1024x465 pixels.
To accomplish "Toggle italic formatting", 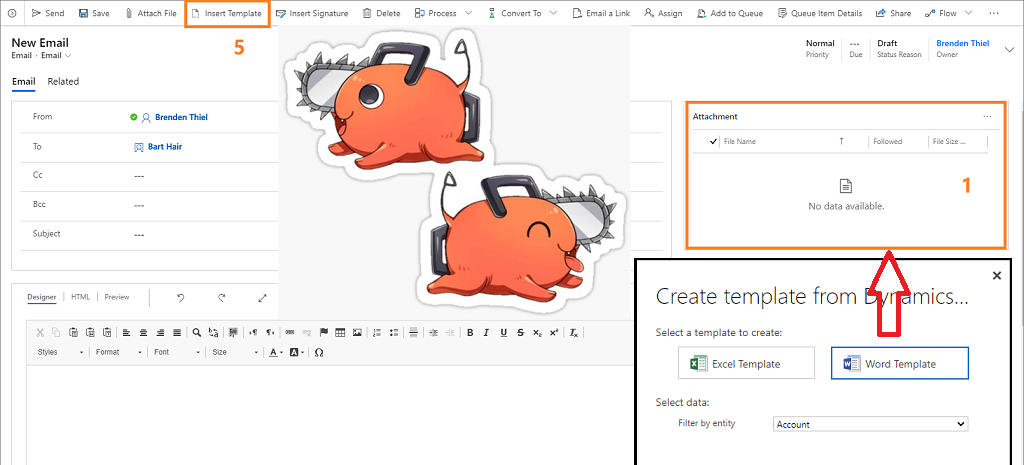I will point(486,332).
